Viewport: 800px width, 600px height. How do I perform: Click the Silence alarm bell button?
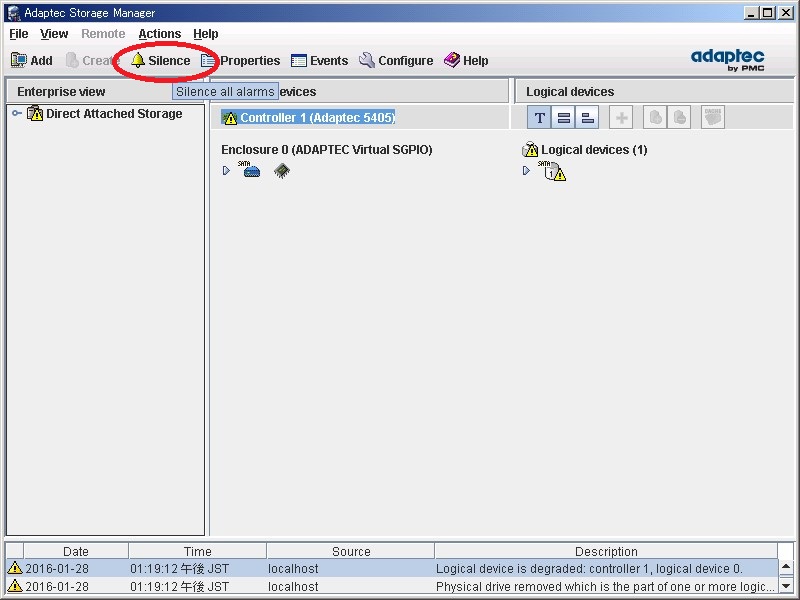pyautogui.click(x=160, y=61)
